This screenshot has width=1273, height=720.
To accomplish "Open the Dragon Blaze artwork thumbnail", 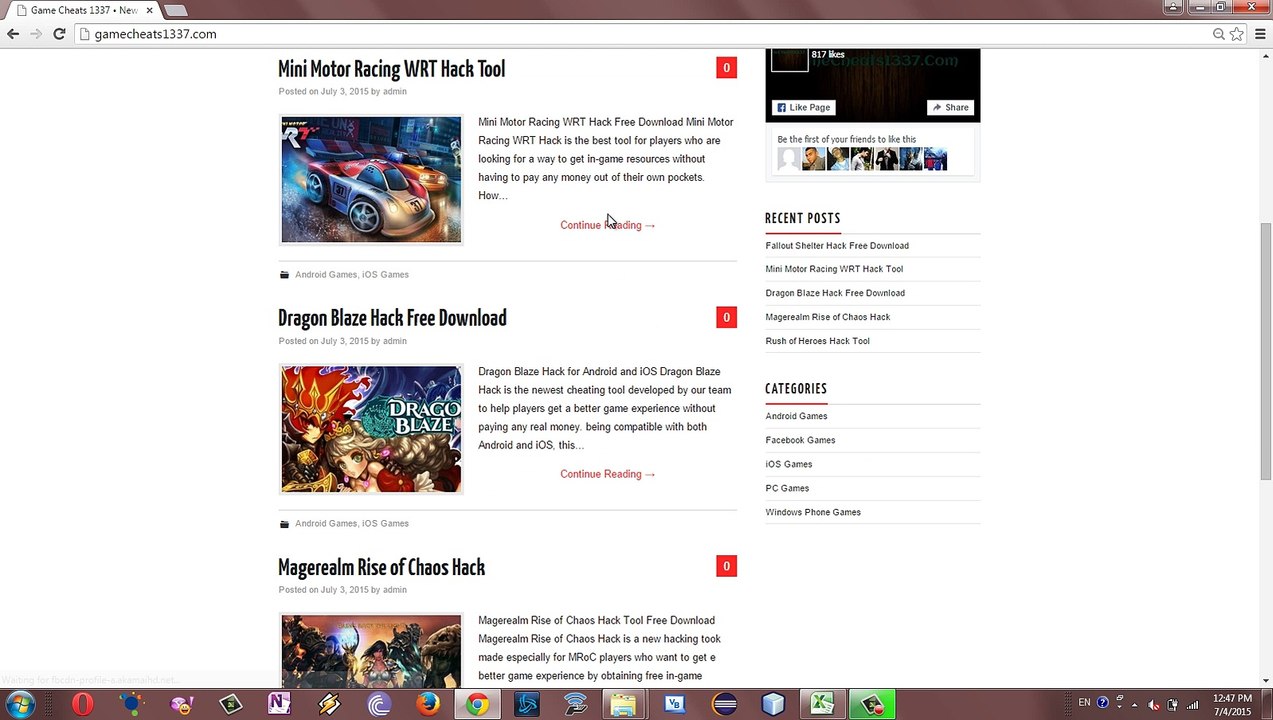I will click(x=371, y=429).
